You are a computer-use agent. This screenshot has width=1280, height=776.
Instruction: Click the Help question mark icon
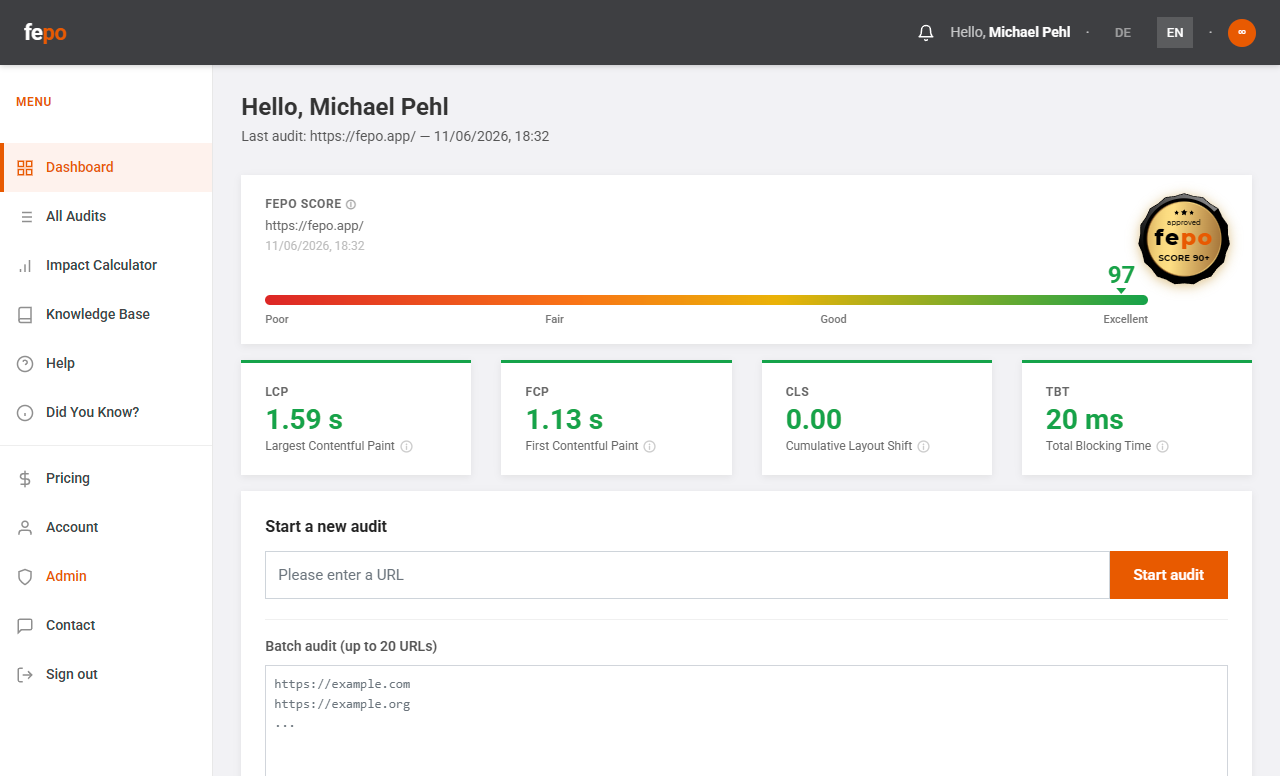click(x=25, y=363)
